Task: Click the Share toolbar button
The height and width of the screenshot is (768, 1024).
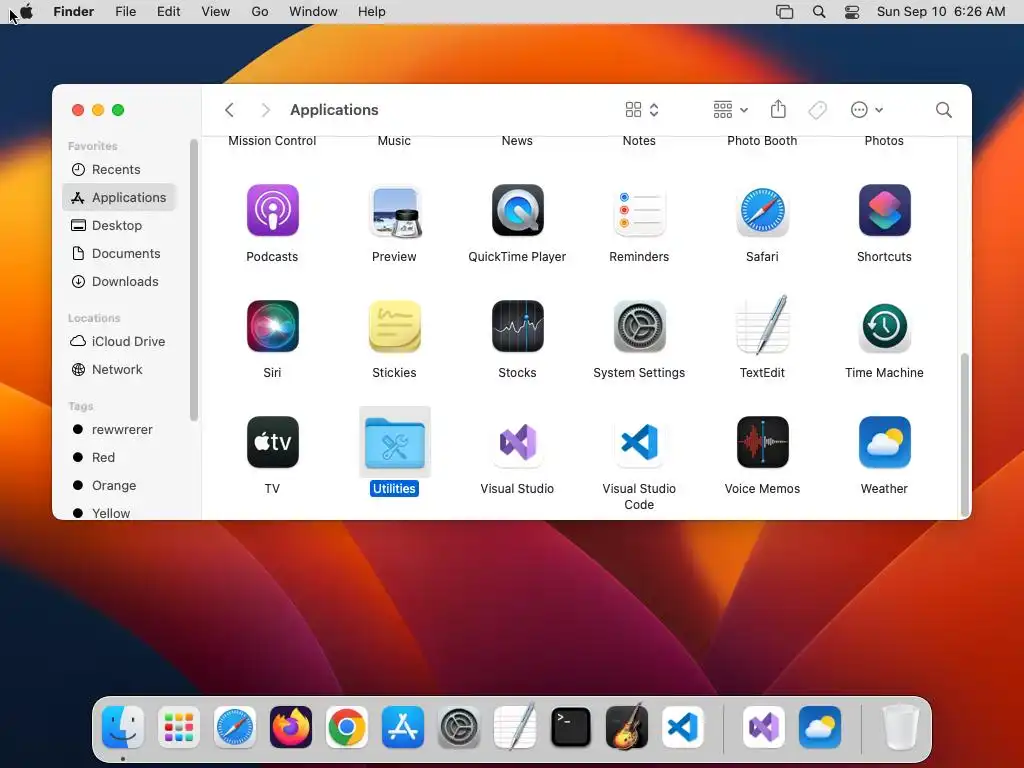Action: pos(778,110)
